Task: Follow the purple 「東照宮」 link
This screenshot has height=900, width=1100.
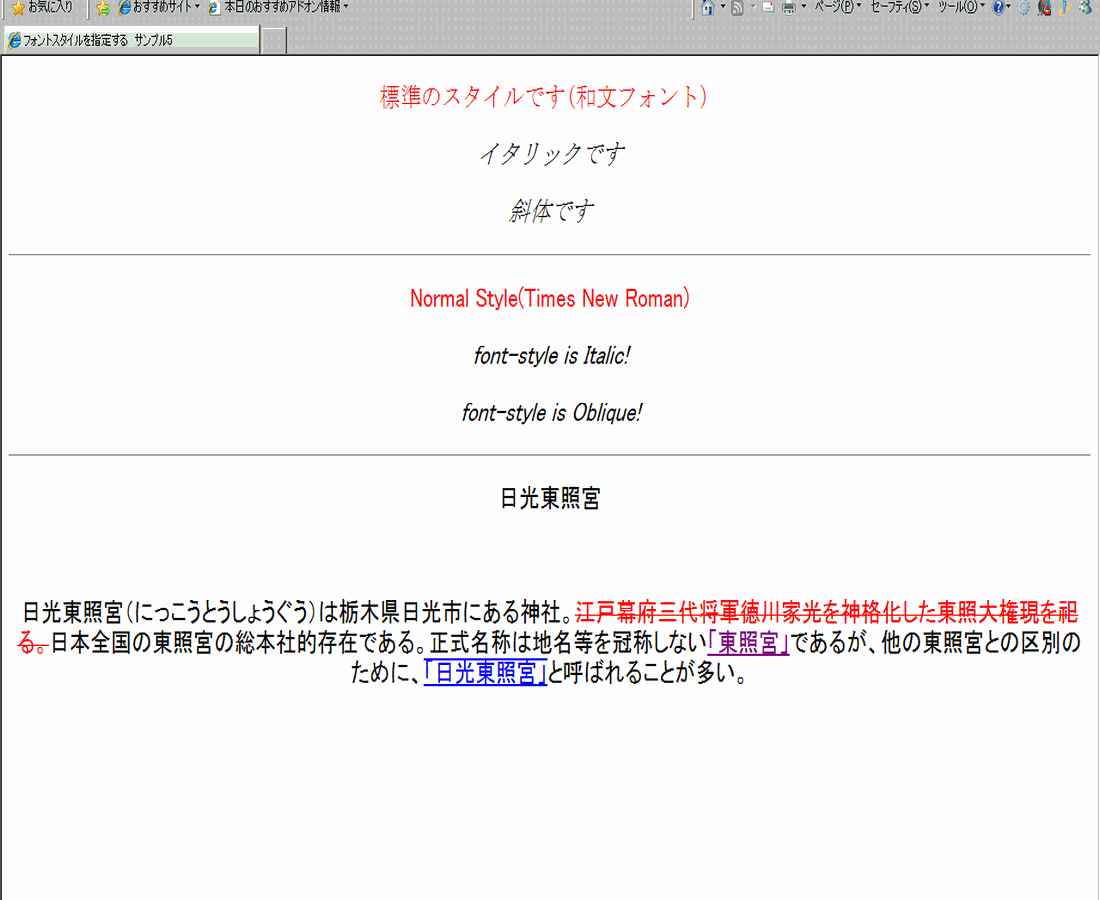Action: 748,643
